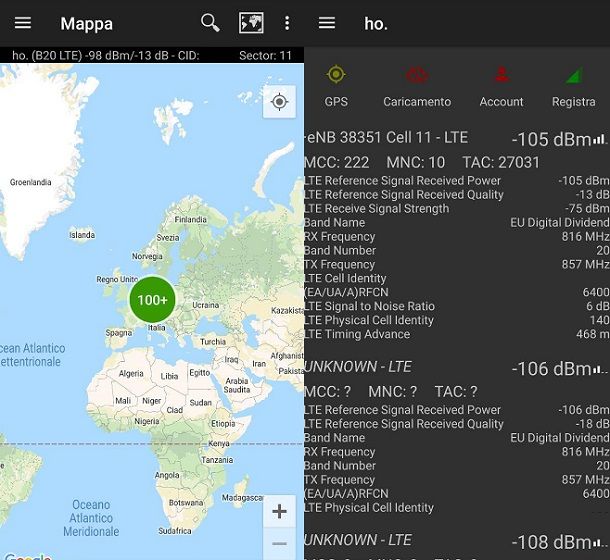
Task: Tap the Madagascar label on map
Action: tap(243, 498)
